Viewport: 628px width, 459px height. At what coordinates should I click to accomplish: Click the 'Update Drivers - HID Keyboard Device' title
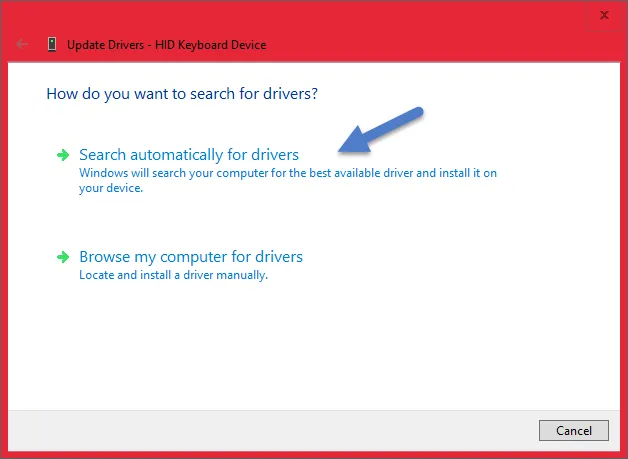click(167, 44)
